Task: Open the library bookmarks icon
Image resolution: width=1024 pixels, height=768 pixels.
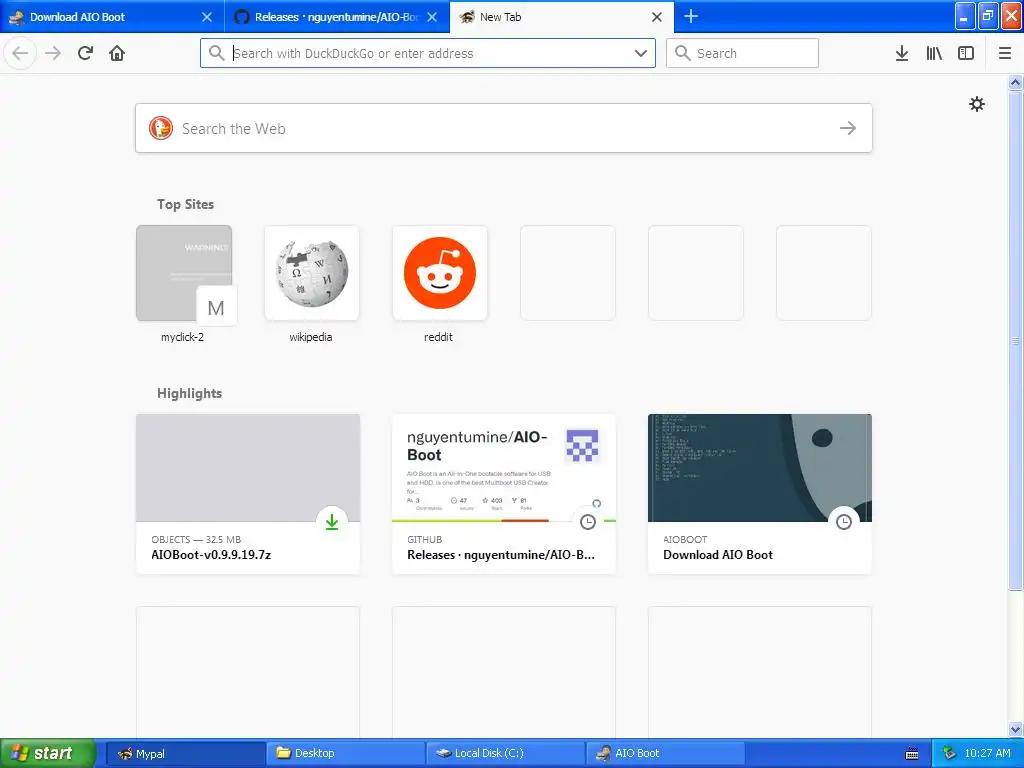Action: (x=934, y=53)
